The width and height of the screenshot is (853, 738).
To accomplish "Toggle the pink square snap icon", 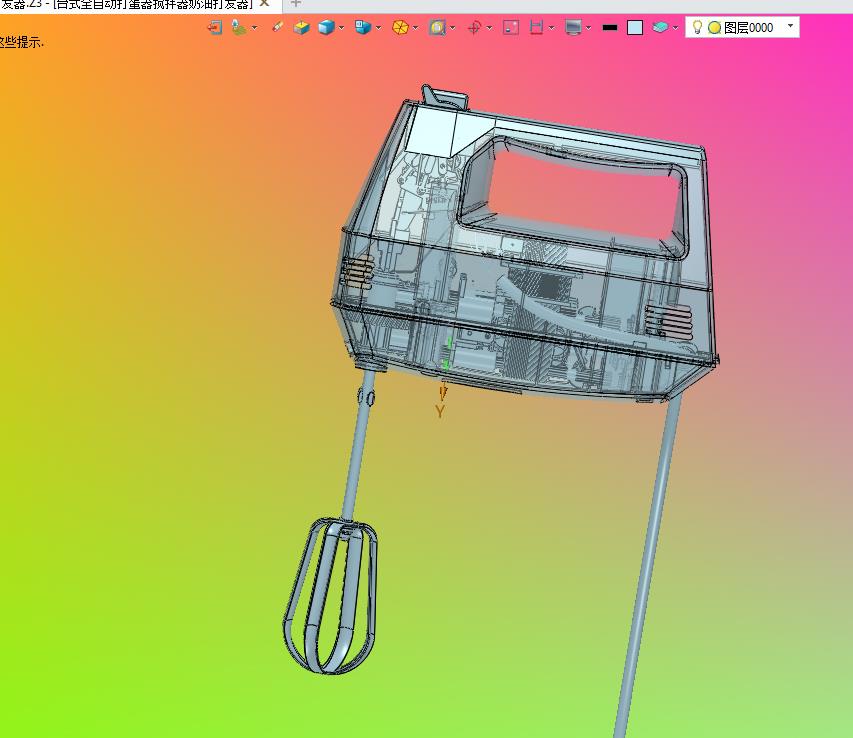I will pyautogui.click(x=511, y=28).
